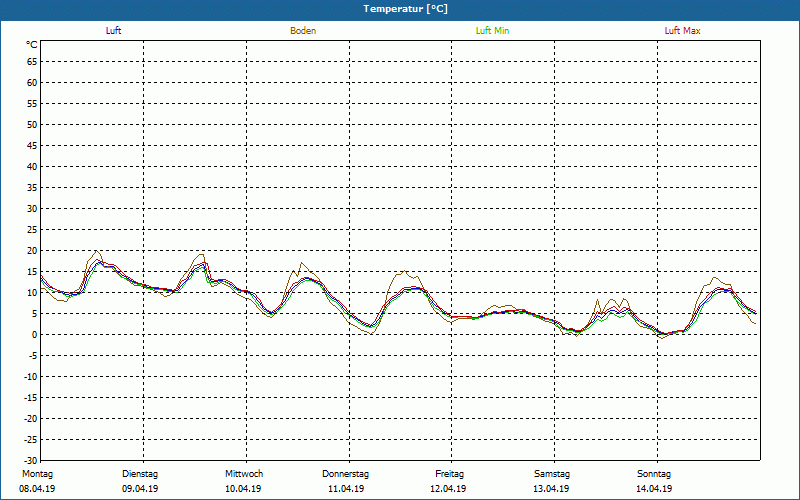The height and width of the screenshot is (500, 800).
Task: Click the 'Temperatur [°C]' chart title
Action: pos(406,9)
